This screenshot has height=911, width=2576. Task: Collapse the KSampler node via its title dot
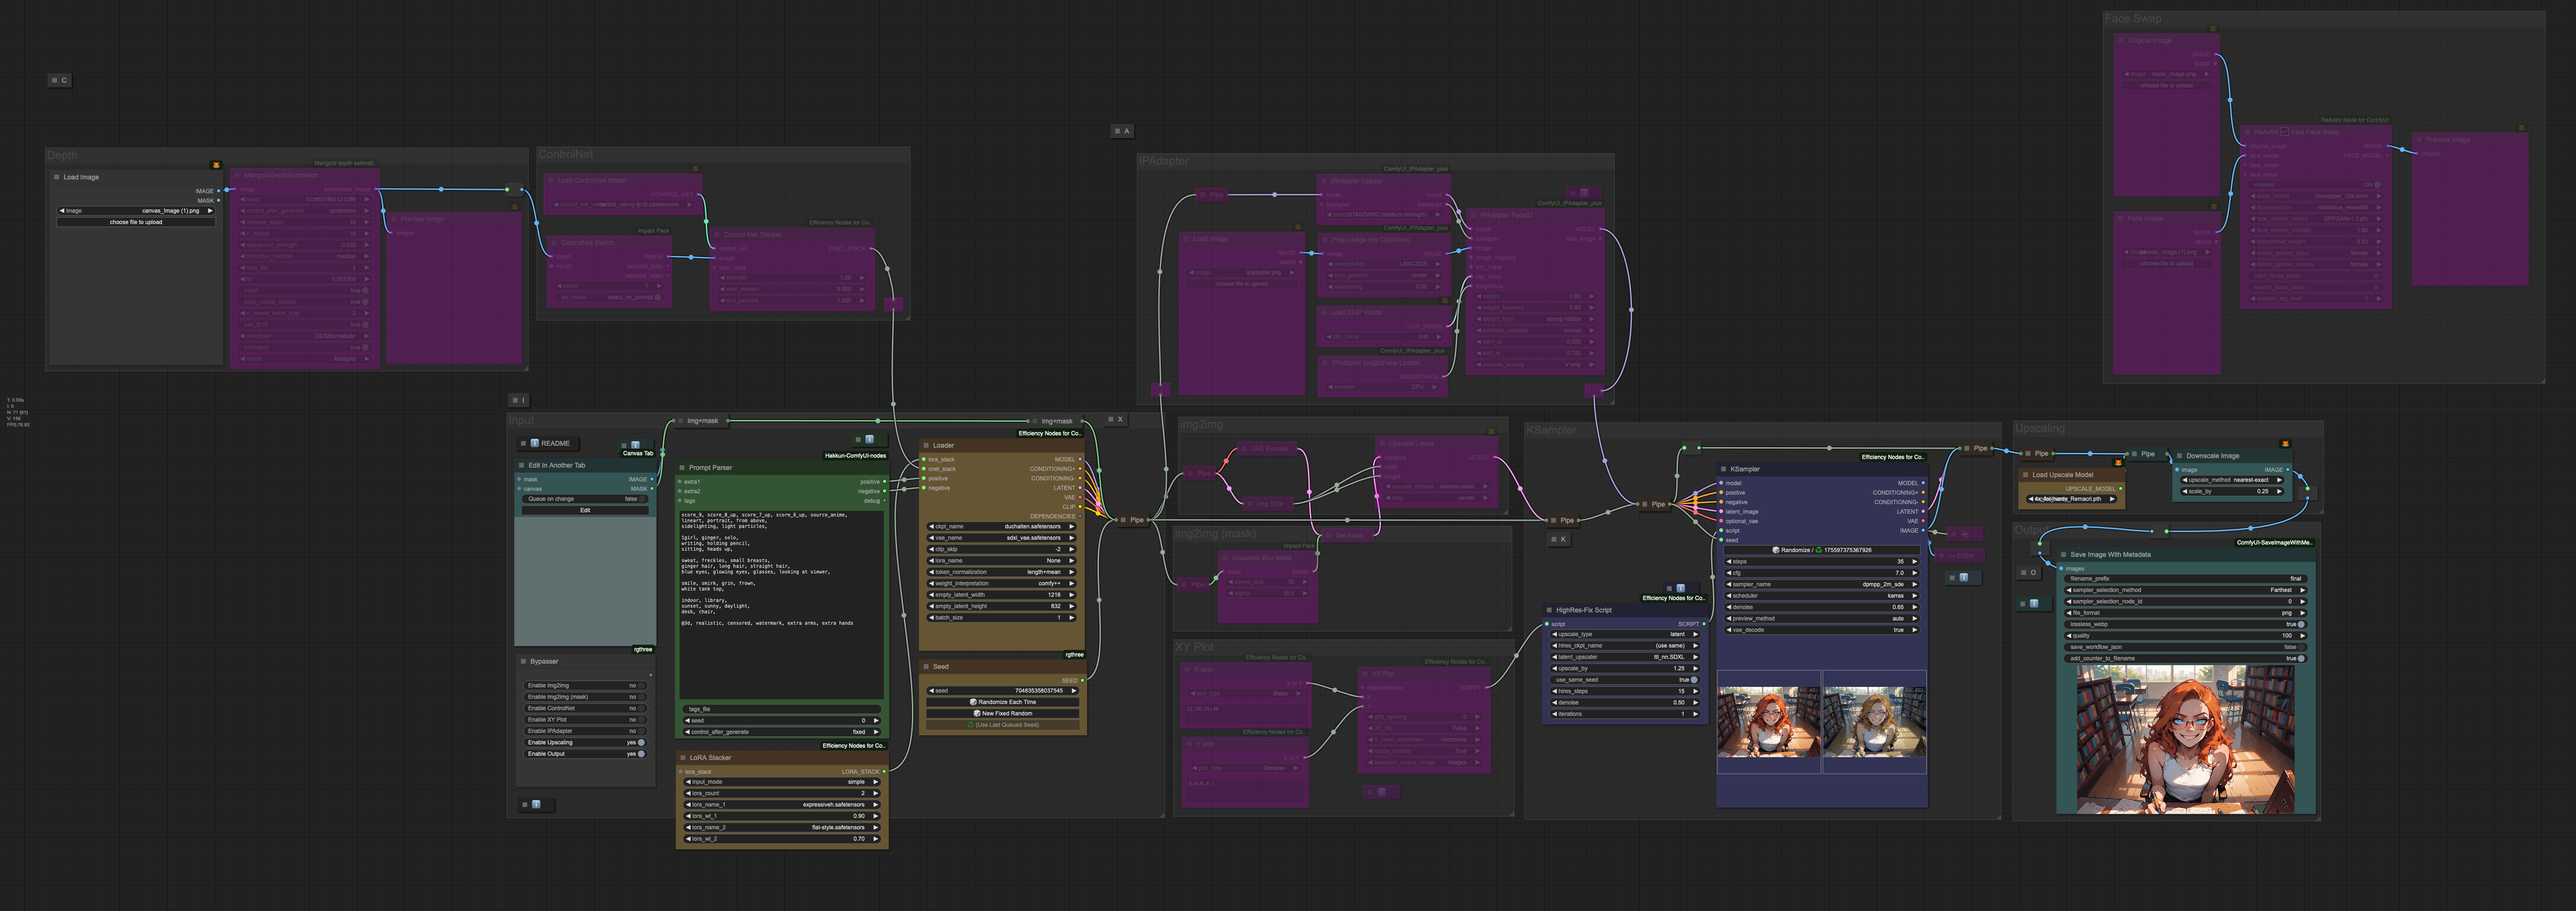1724,469
